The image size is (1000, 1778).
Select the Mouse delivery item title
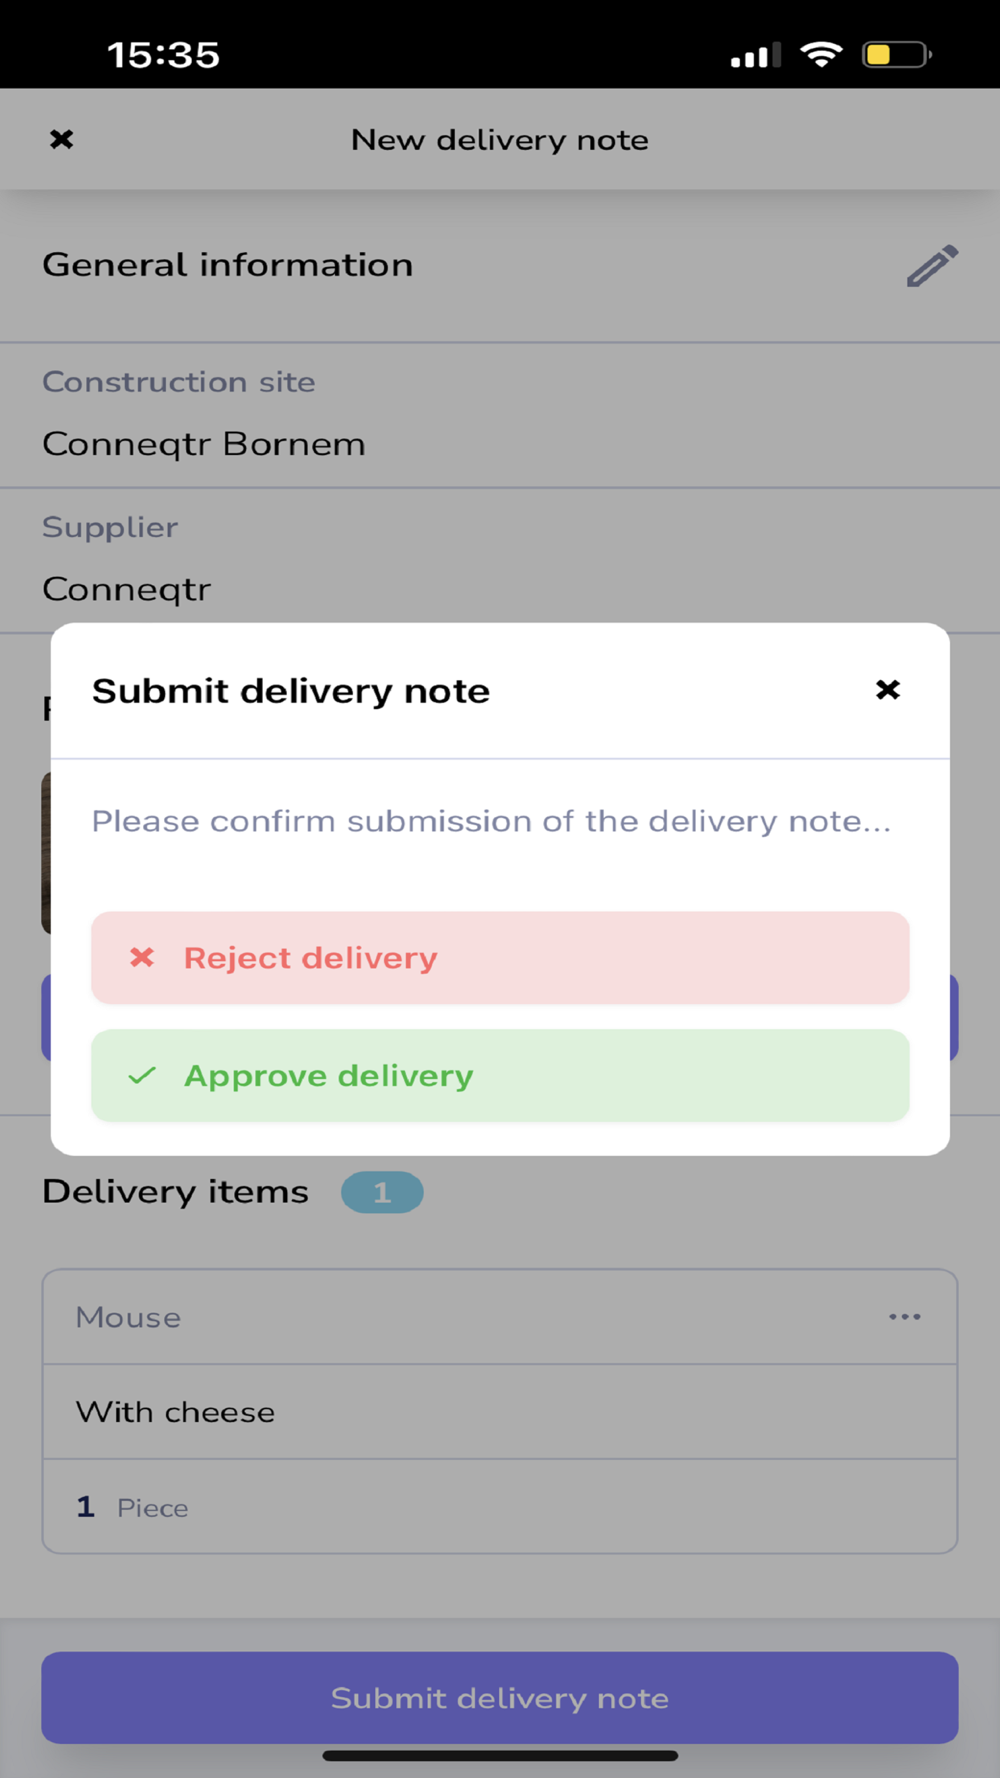tap(129, 1317)
